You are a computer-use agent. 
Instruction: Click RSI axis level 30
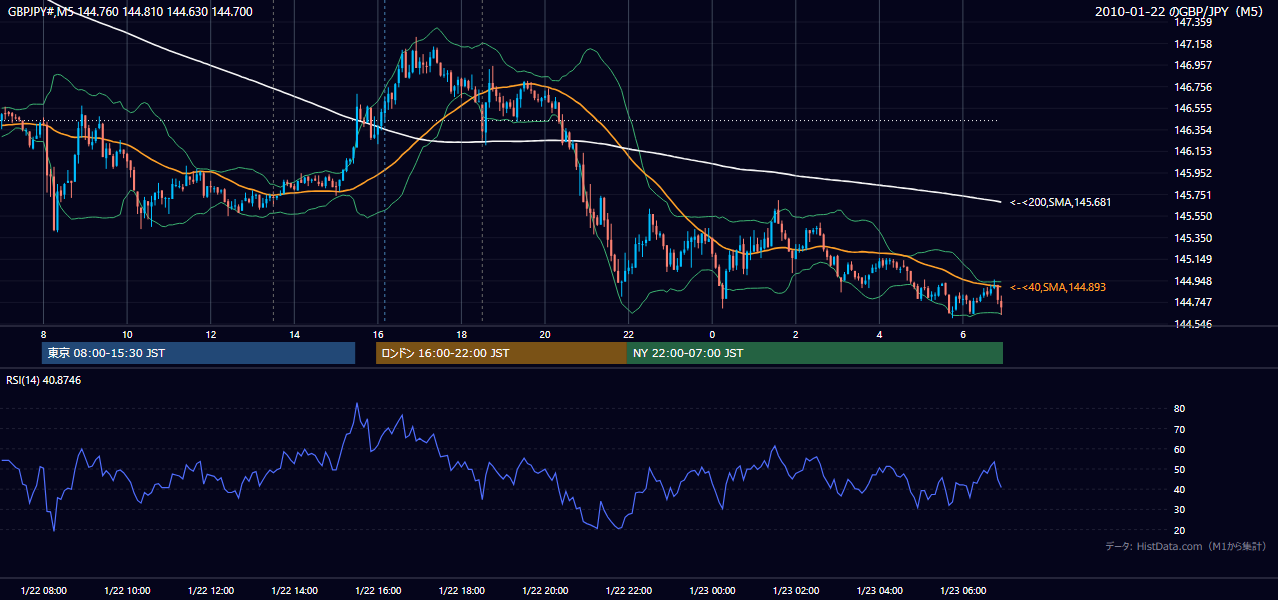click(x=1179, y=510)
